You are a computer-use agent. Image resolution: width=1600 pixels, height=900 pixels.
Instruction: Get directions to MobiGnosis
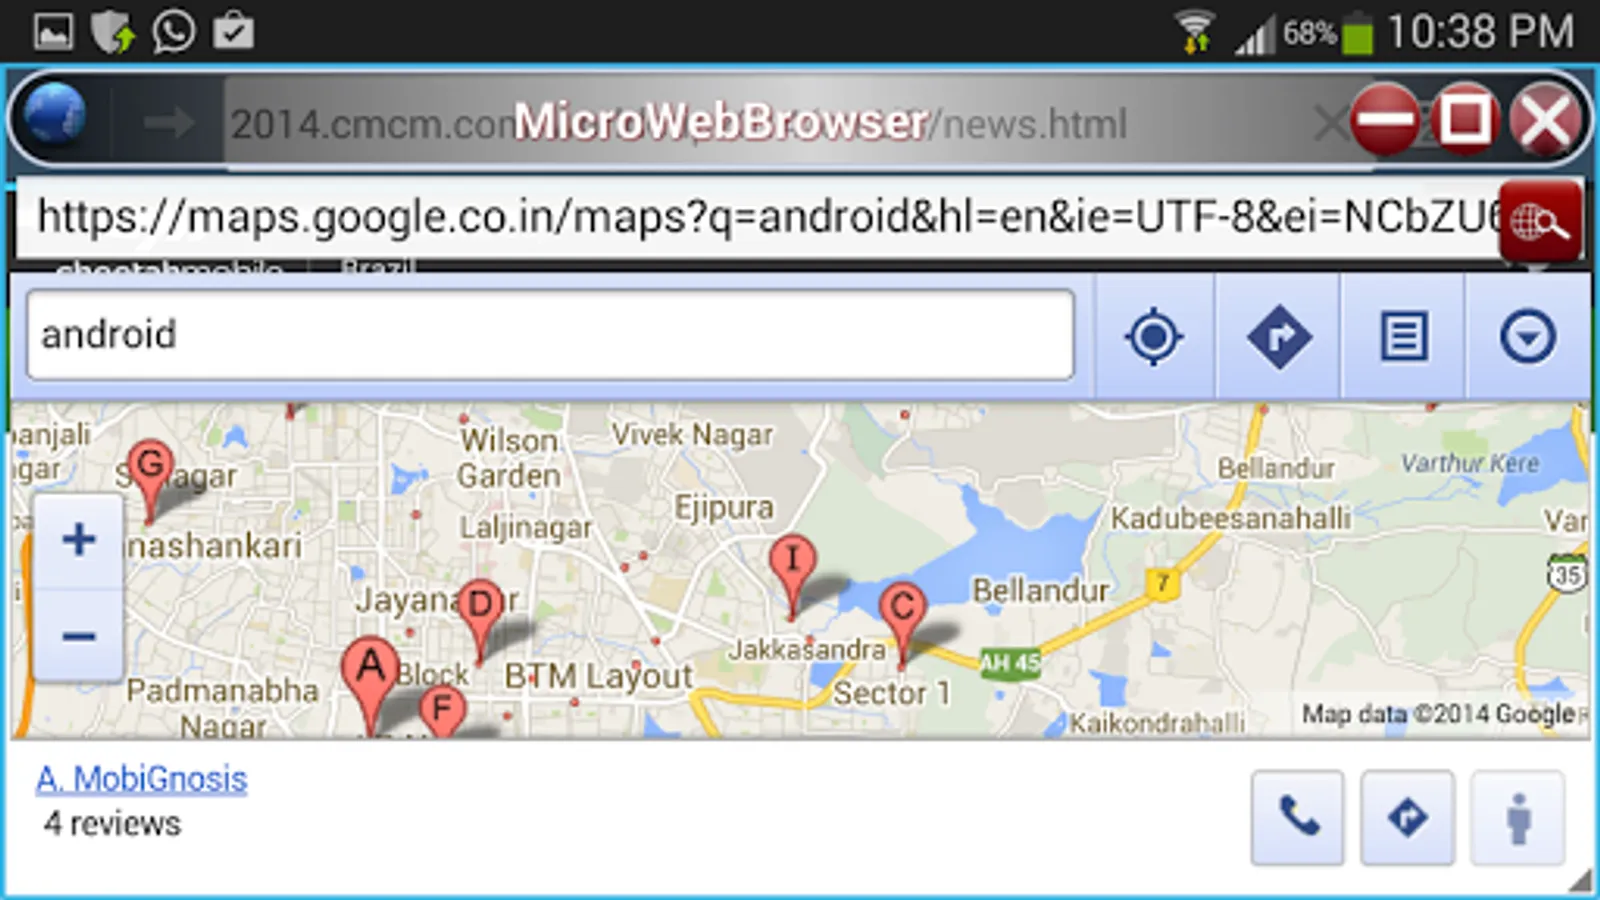pos(1407,818)
